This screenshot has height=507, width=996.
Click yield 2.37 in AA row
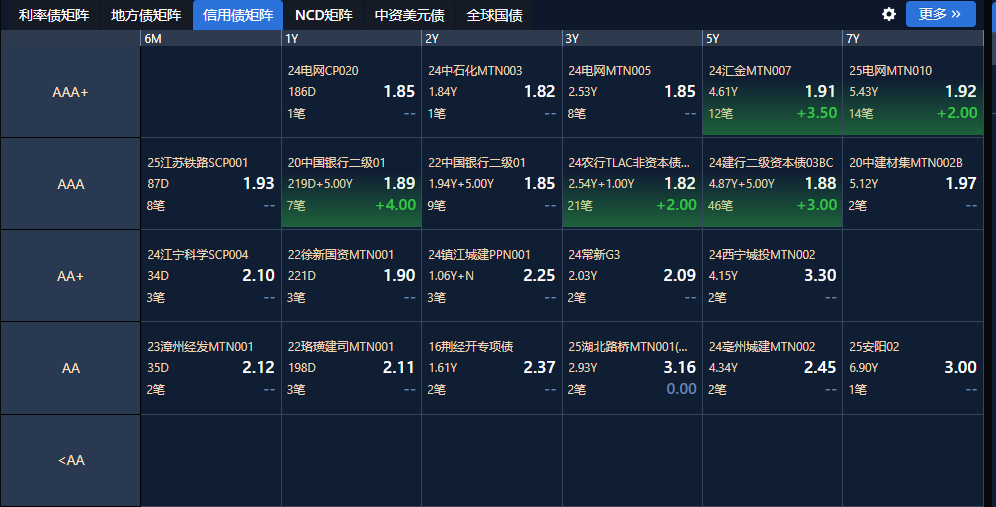(539, 368)
